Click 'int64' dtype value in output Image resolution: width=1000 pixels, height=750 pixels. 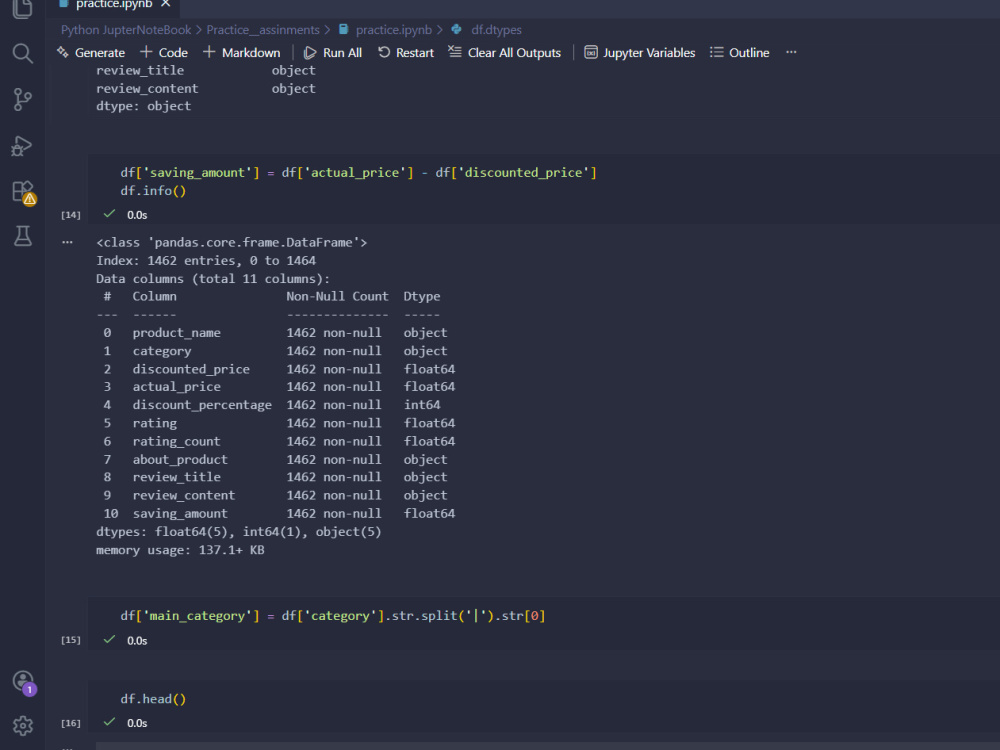(422, 405)
